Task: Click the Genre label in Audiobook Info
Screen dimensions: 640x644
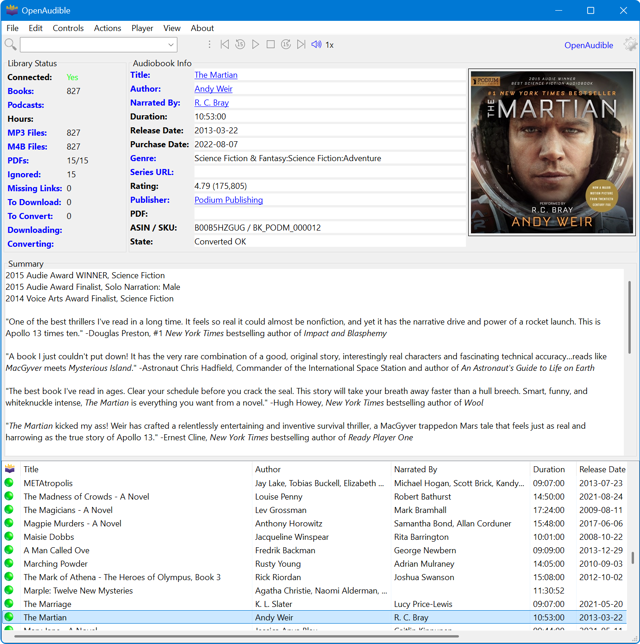Action: click(143, 158)
